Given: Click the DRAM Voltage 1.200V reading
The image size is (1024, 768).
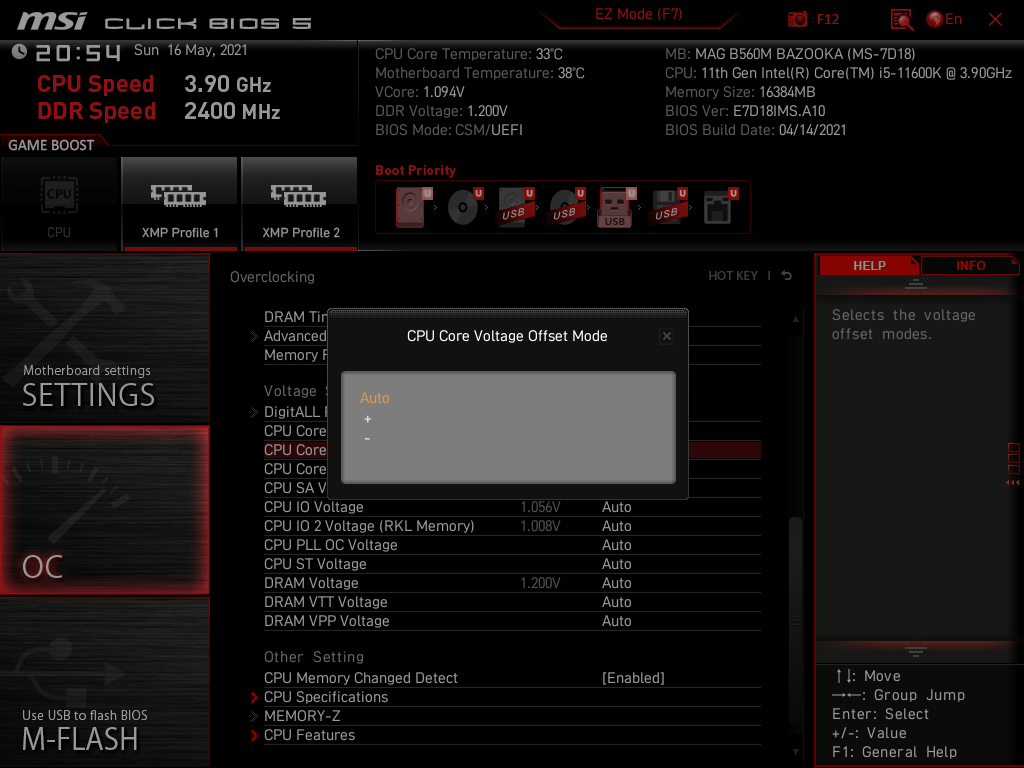Looking at the screenshot, I should click(x=540, y=583).
